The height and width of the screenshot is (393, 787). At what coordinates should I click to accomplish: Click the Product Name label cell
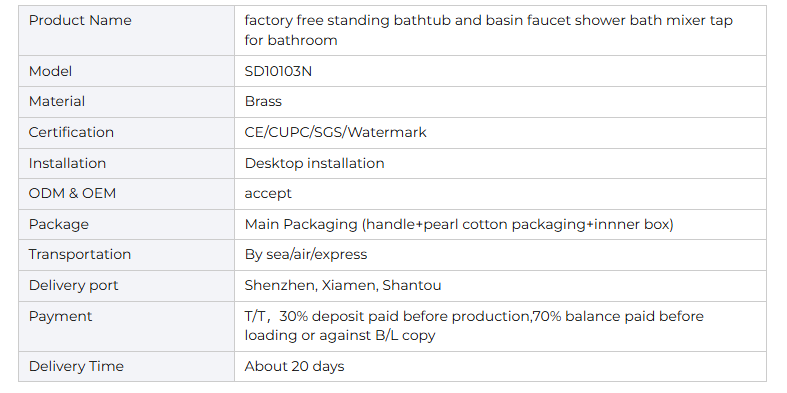(x=126, y=31)
